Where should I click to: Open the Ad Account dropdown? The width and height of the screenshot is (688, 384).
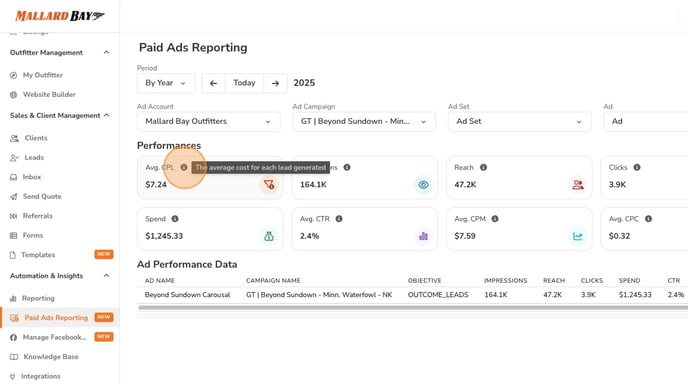pyautogui.click(x=208, y=122)
